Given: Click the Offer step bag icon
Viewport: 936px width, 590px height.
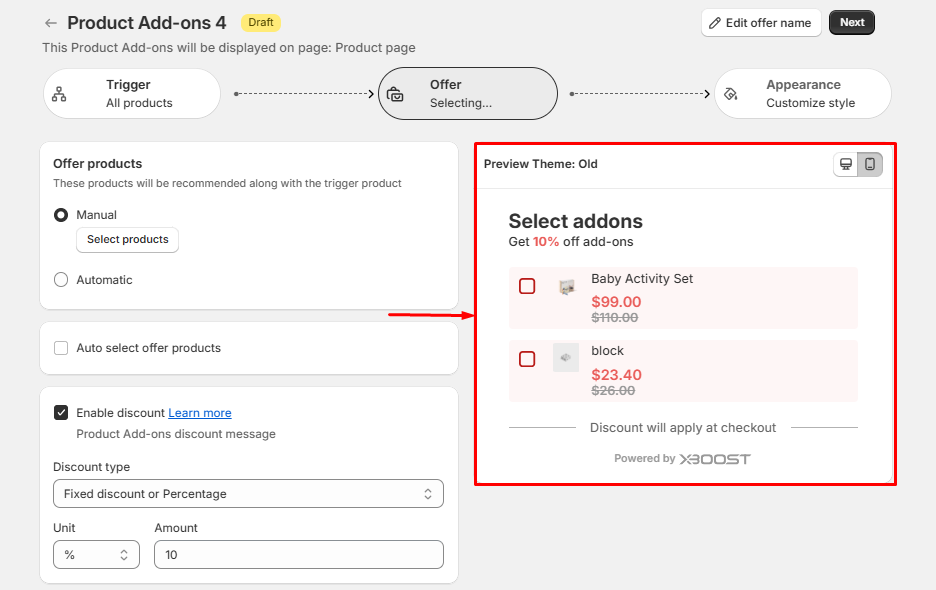Looking at the screenshot, I should click(395, 94).
